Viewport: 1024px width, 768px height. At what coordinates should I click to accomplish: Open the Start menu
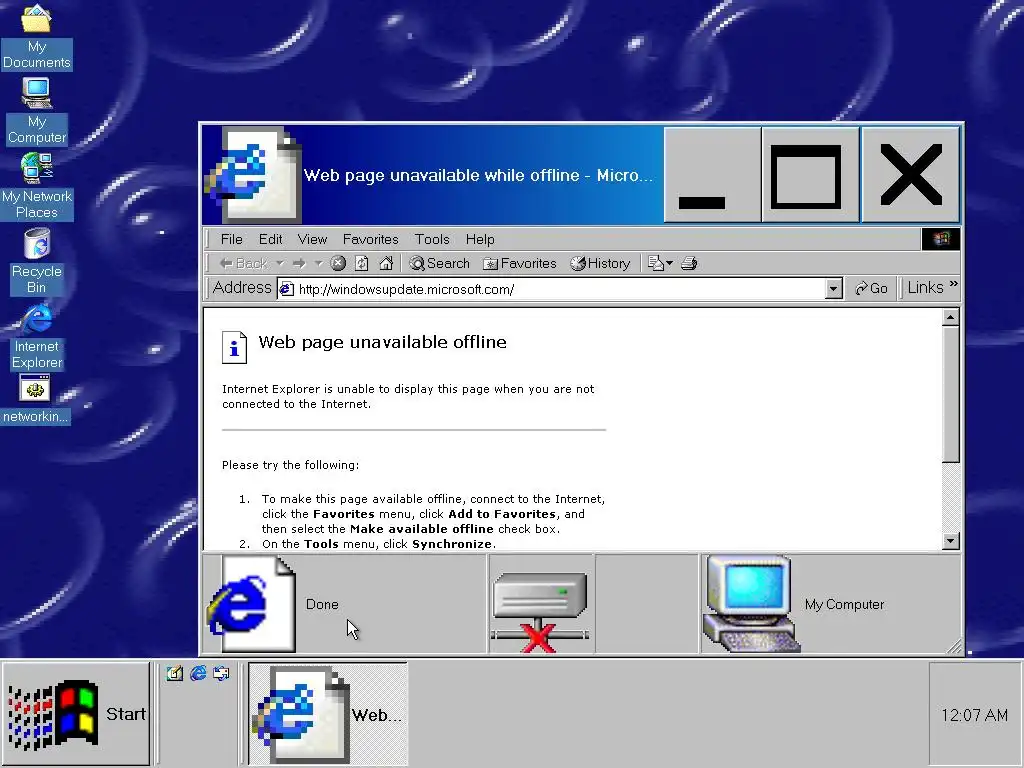pyautogui.click(x=76, y=713)
